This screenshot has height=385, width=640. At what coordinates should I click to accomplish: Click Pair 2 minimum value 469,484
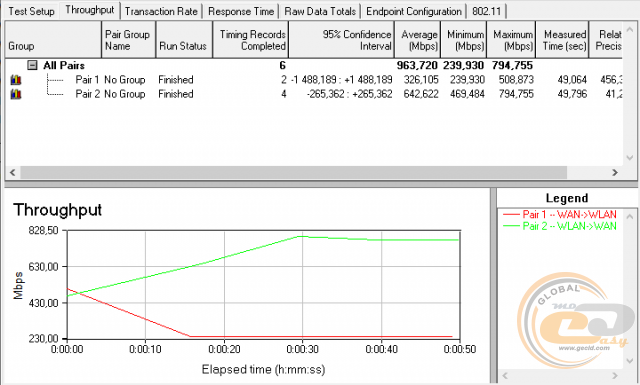point(467,94)
